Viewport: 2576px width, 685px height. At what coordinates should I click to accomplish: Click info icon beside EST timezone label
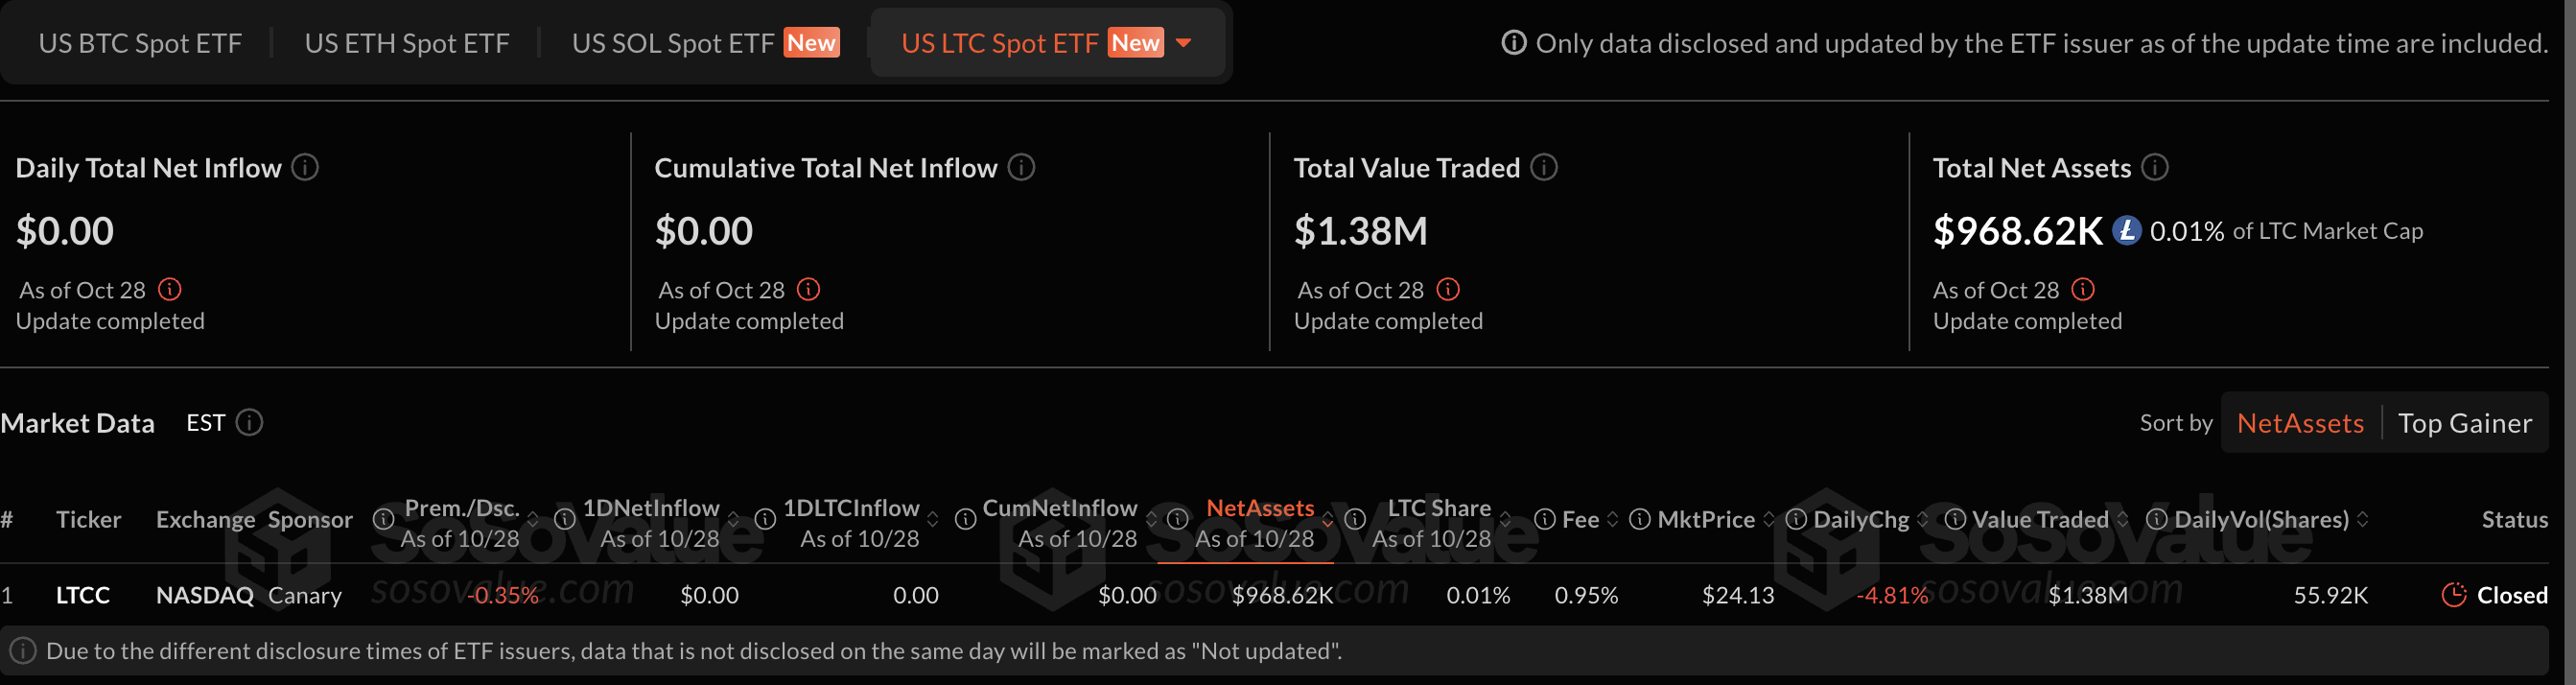249,422
